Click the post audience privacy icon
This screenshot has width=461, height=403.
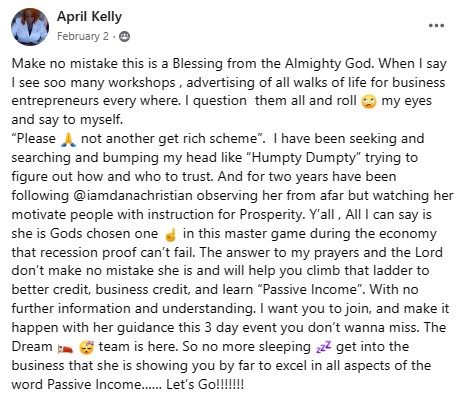tap(124, 36)
